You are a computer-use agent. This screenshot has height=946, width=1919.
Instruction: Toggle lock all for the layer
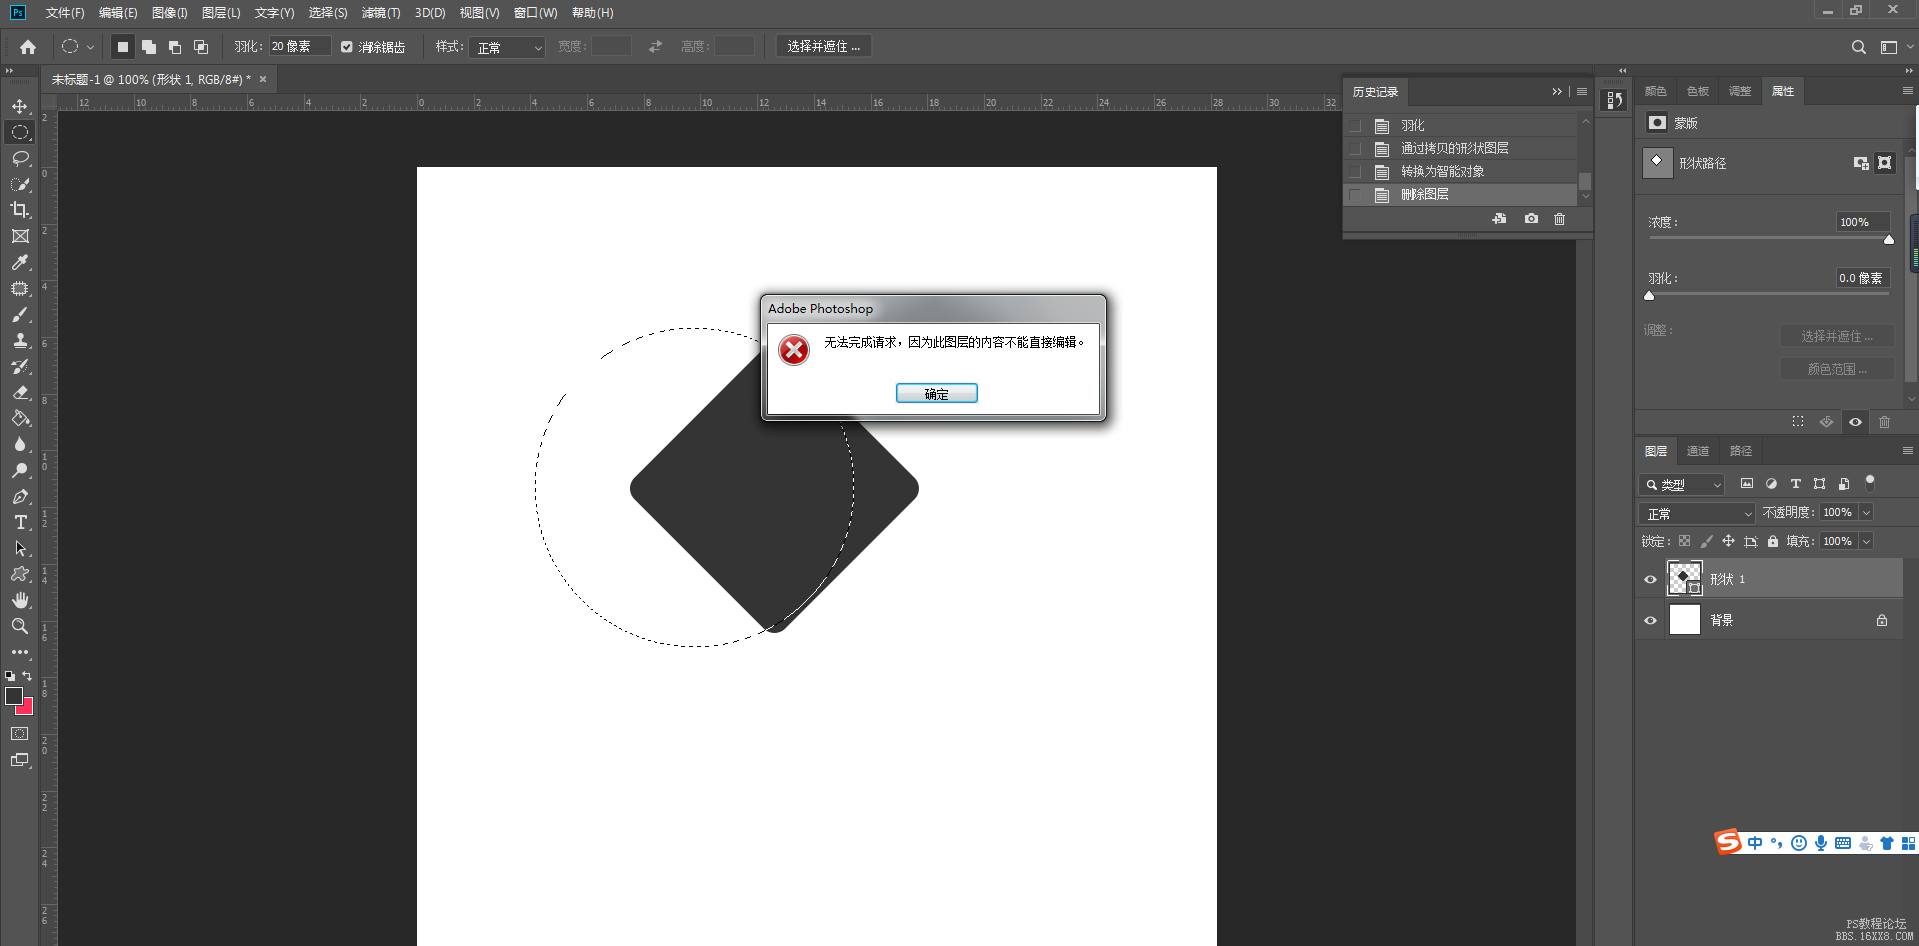tap(1773, 541)
